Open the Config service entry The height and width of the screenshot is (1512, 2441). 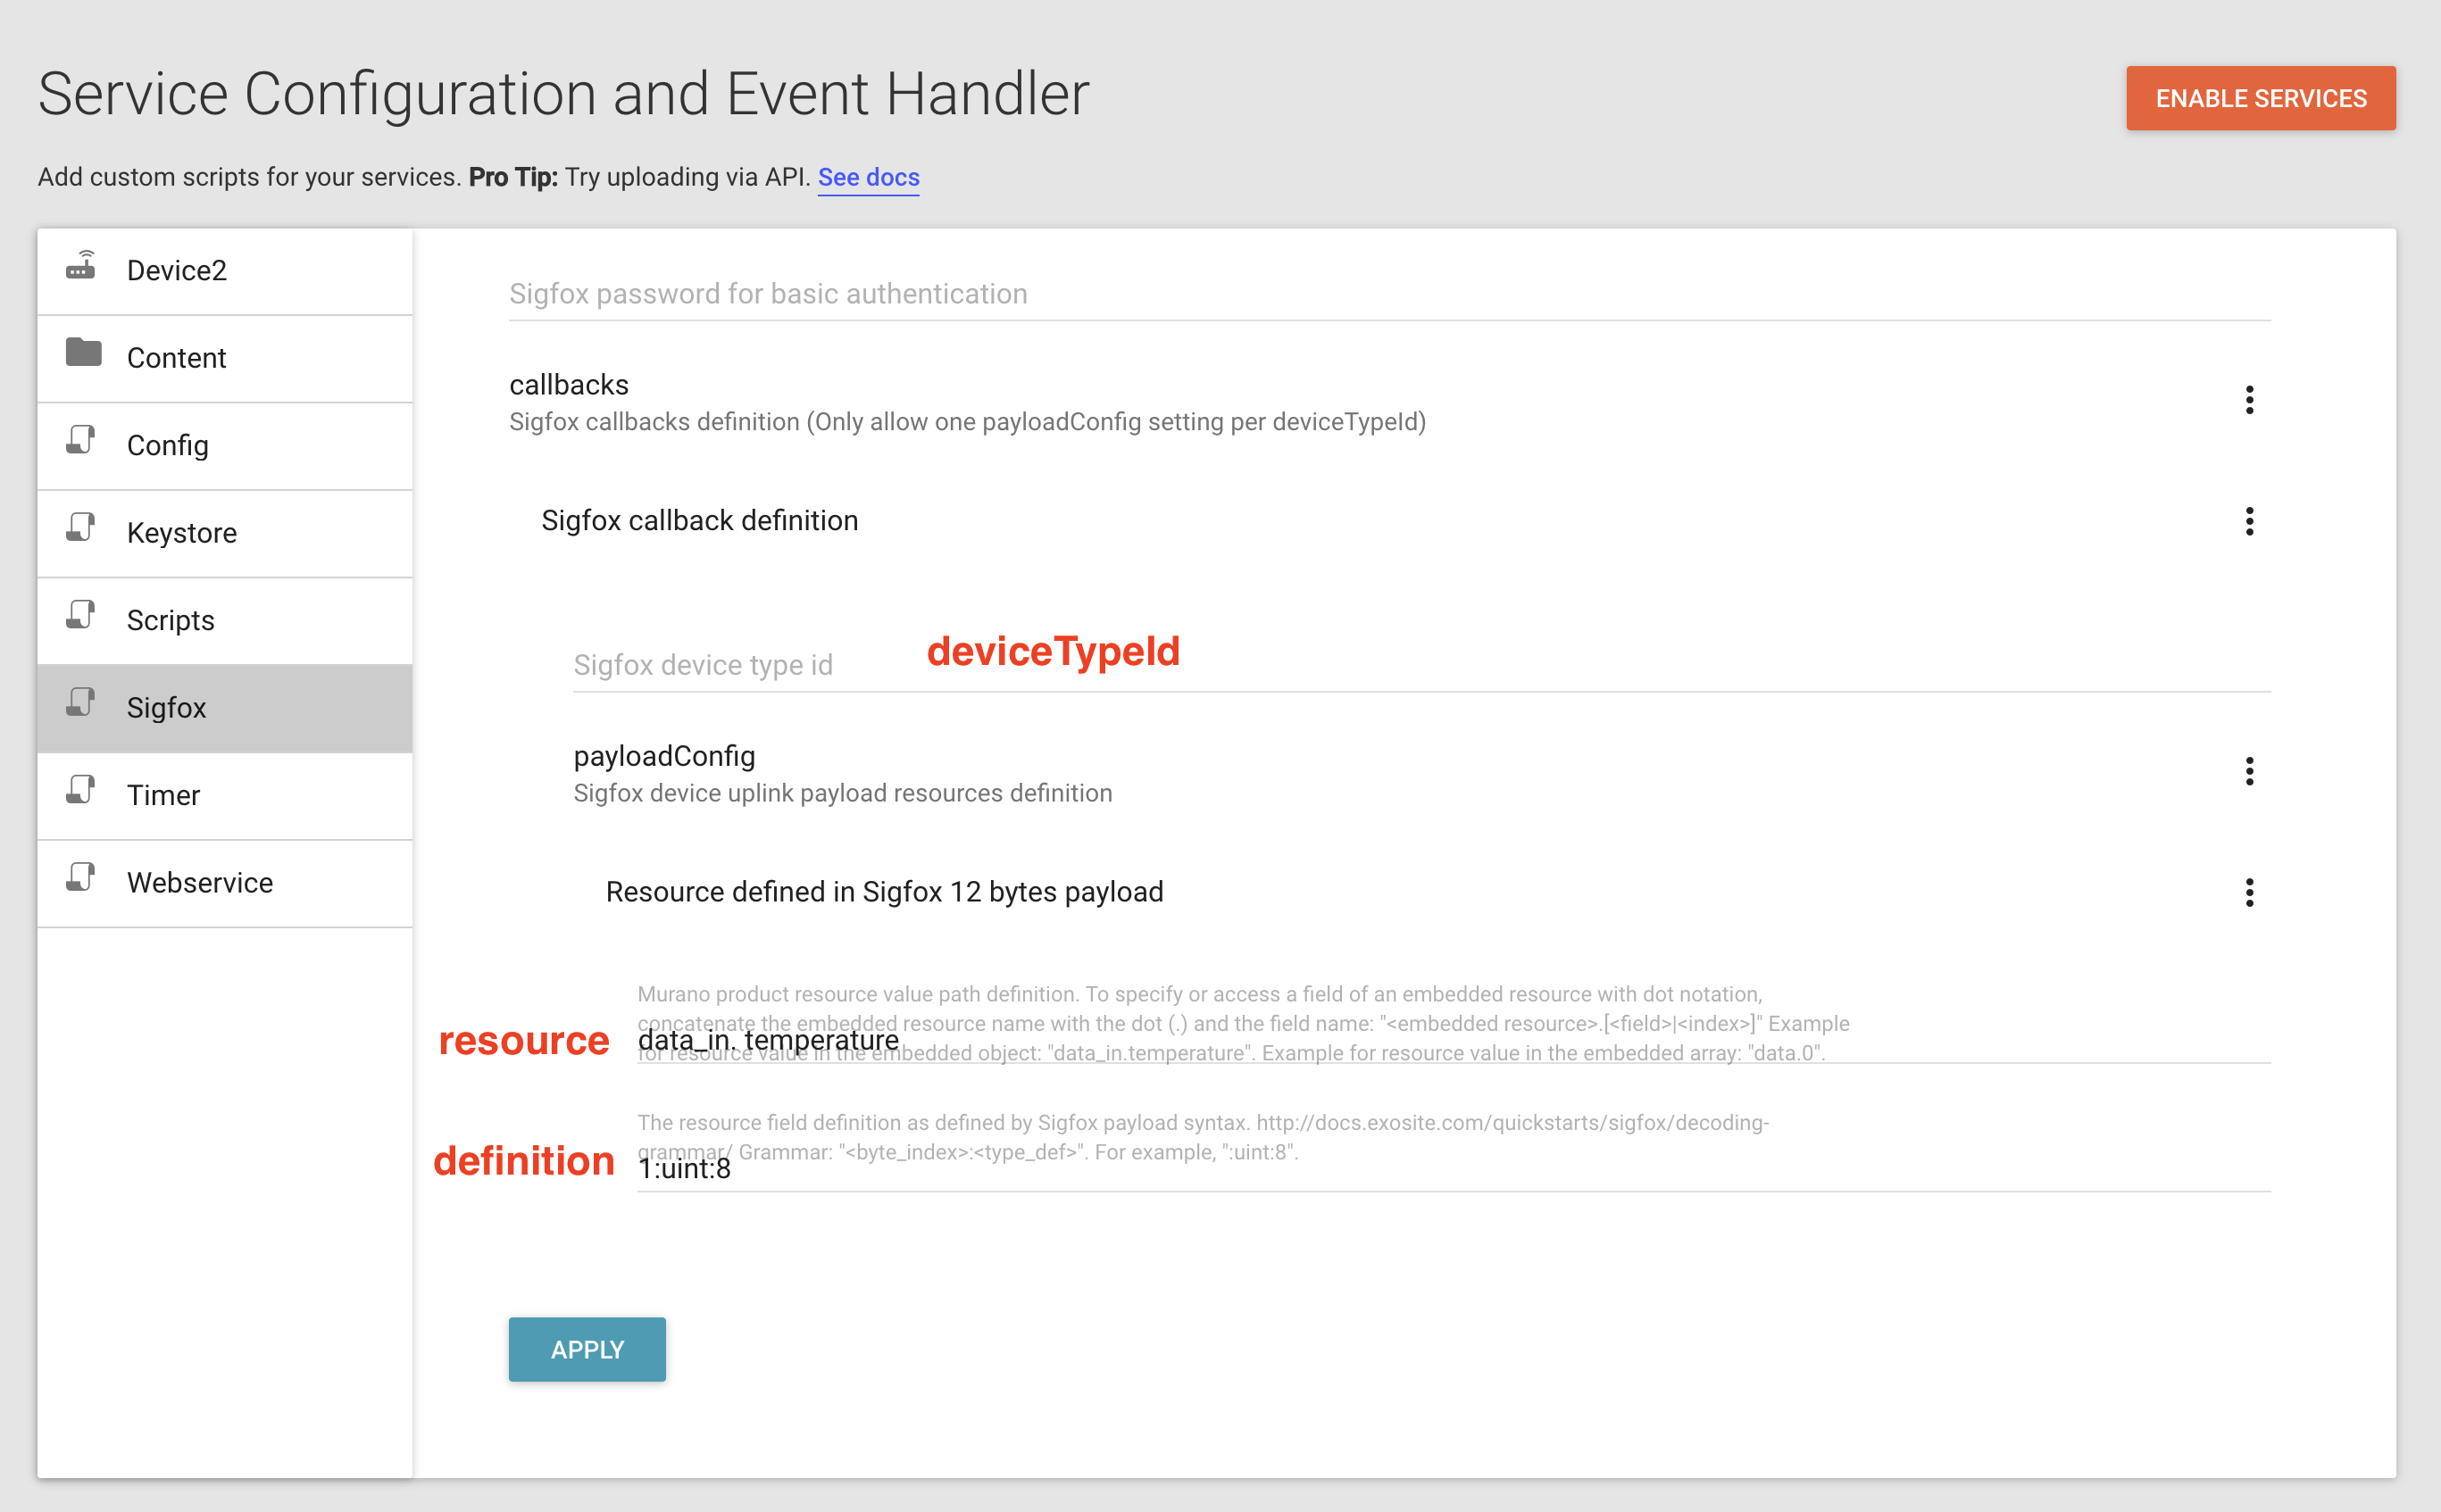pyautogui.click(x=225, y=446)
